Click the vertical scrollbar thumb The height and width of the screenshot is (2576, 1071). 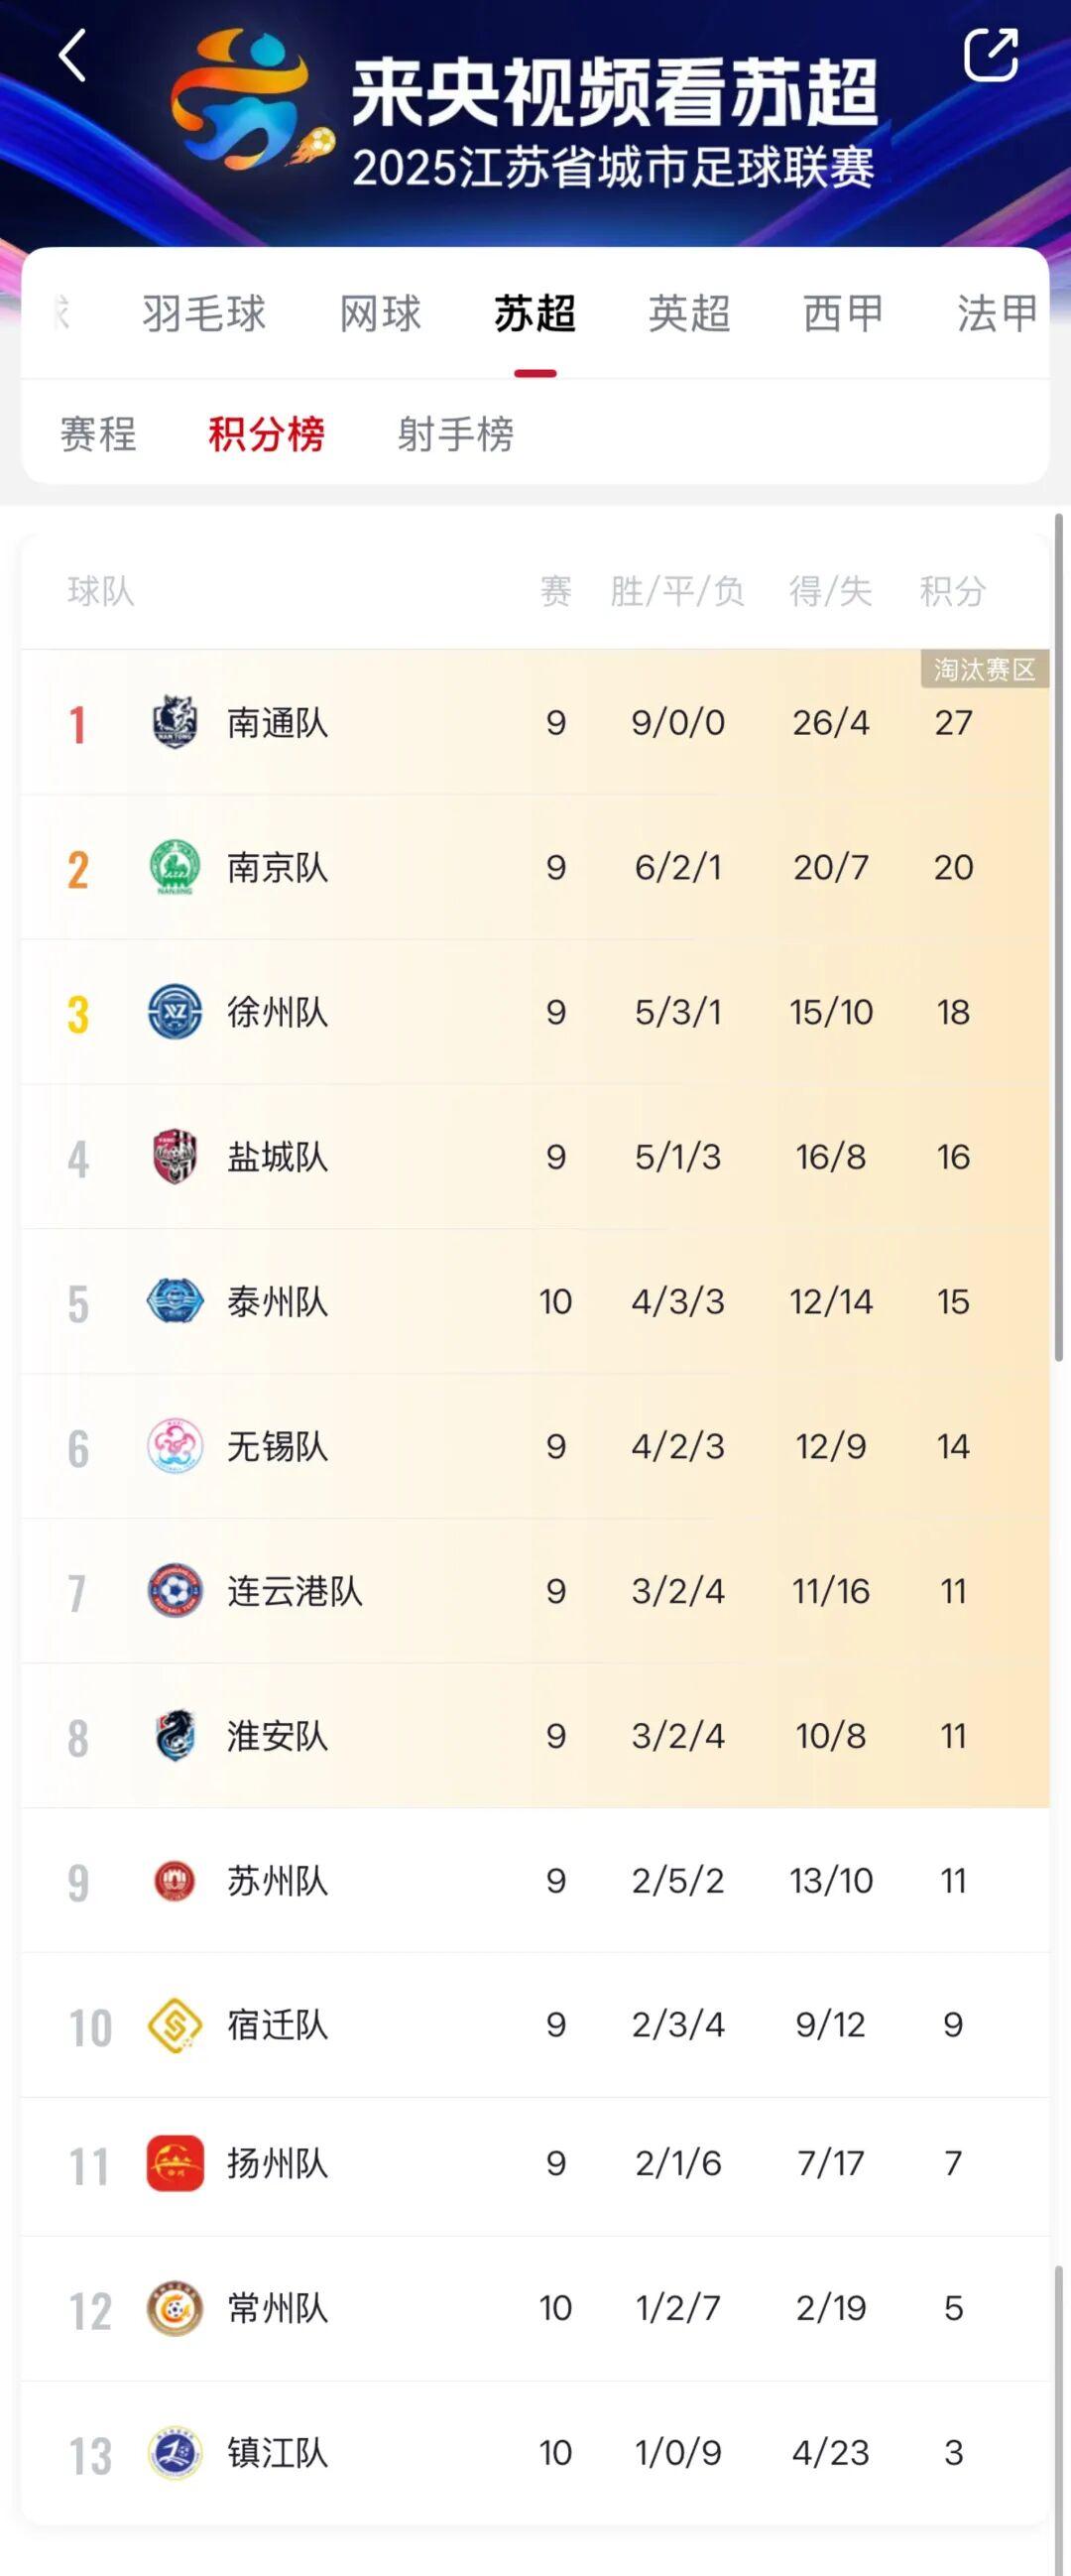[x=1058, y=938]
